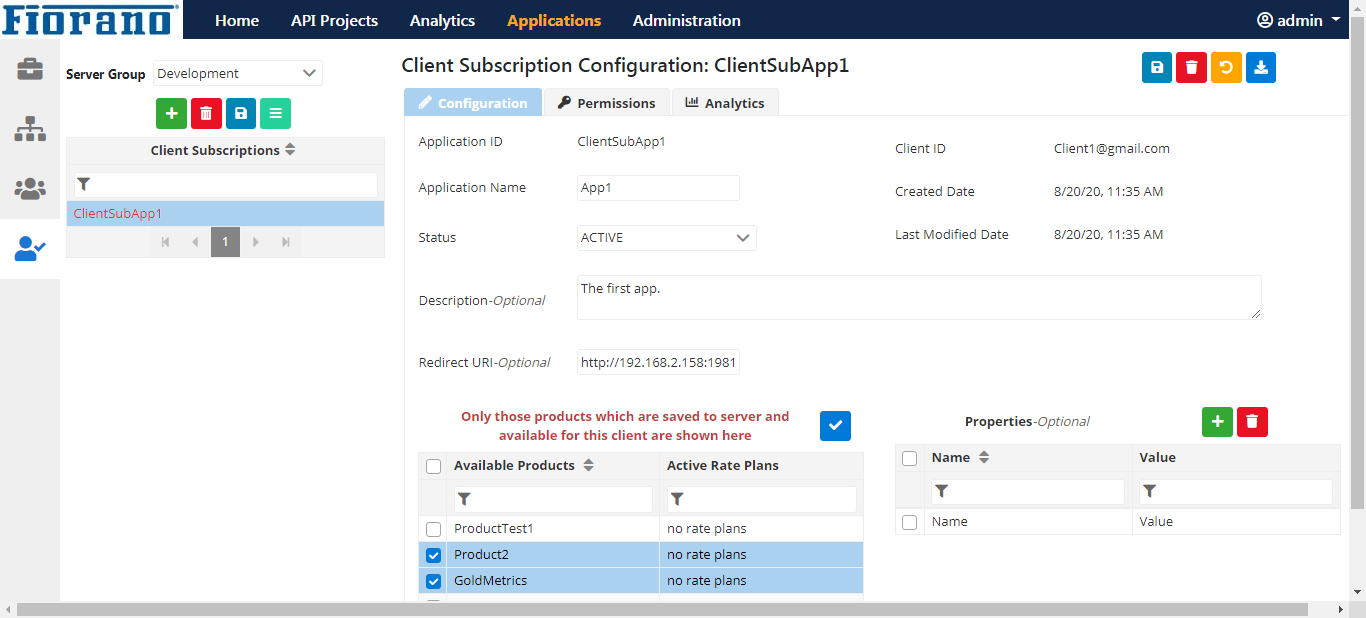1366x618 pixels.
Task: Click the orange refresh icon at top right
Action: click(1226, 68)
